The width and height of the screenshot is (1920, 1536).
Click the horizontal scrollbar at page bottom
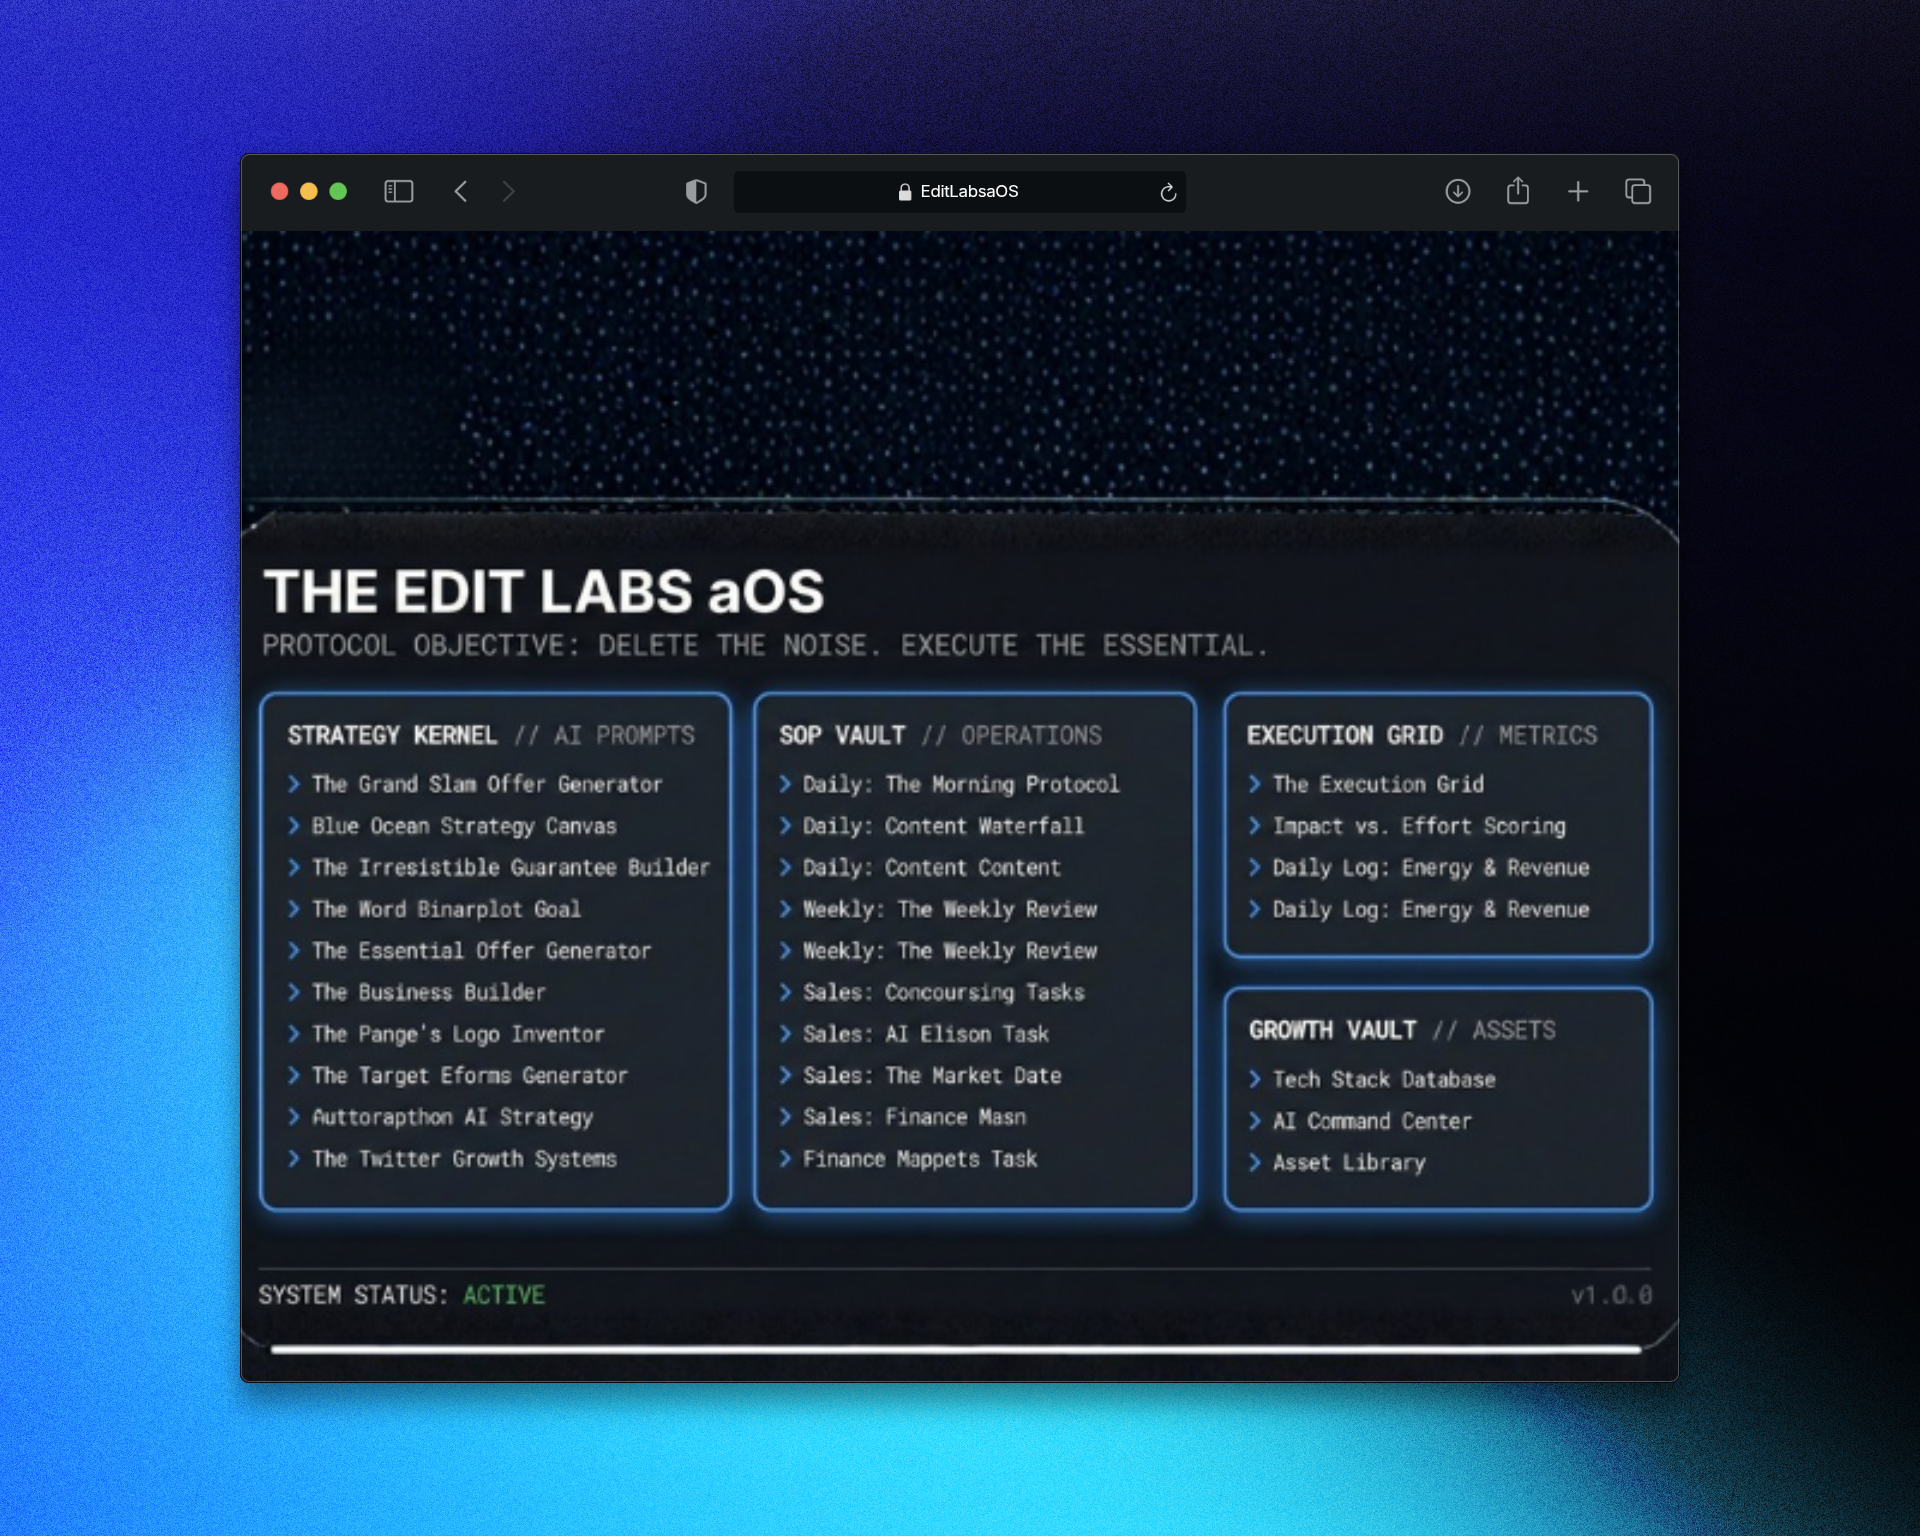point(960,1348)
